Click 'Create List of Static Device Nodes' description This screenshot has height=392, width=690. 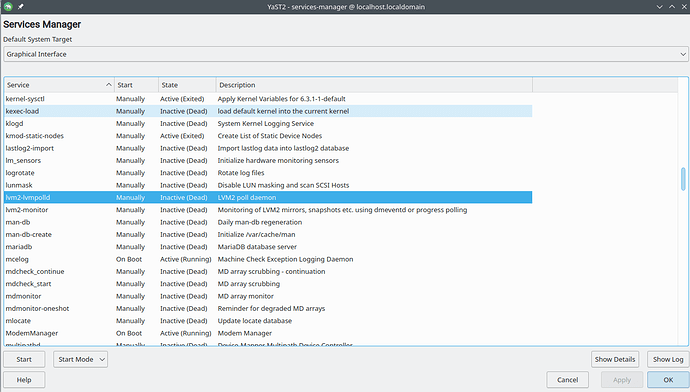point(270,136)
